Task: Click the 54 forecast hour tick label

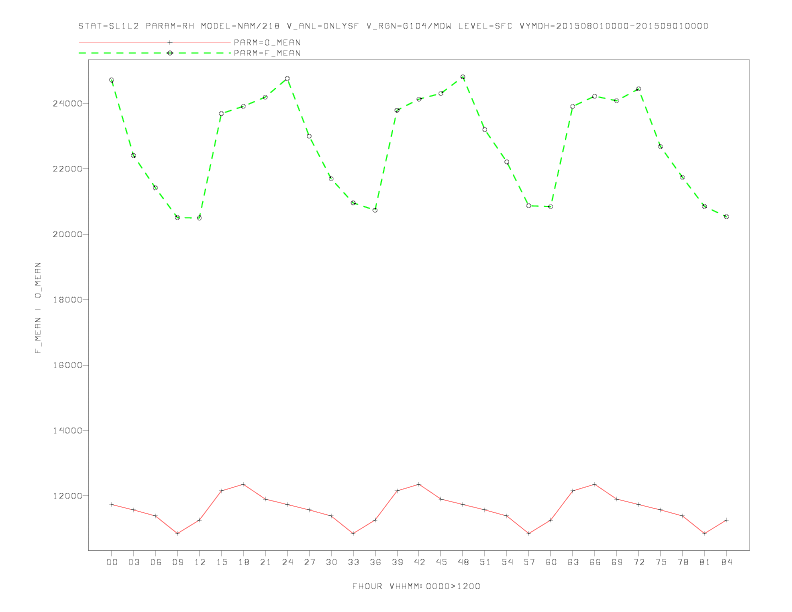Action: [507, 562]
